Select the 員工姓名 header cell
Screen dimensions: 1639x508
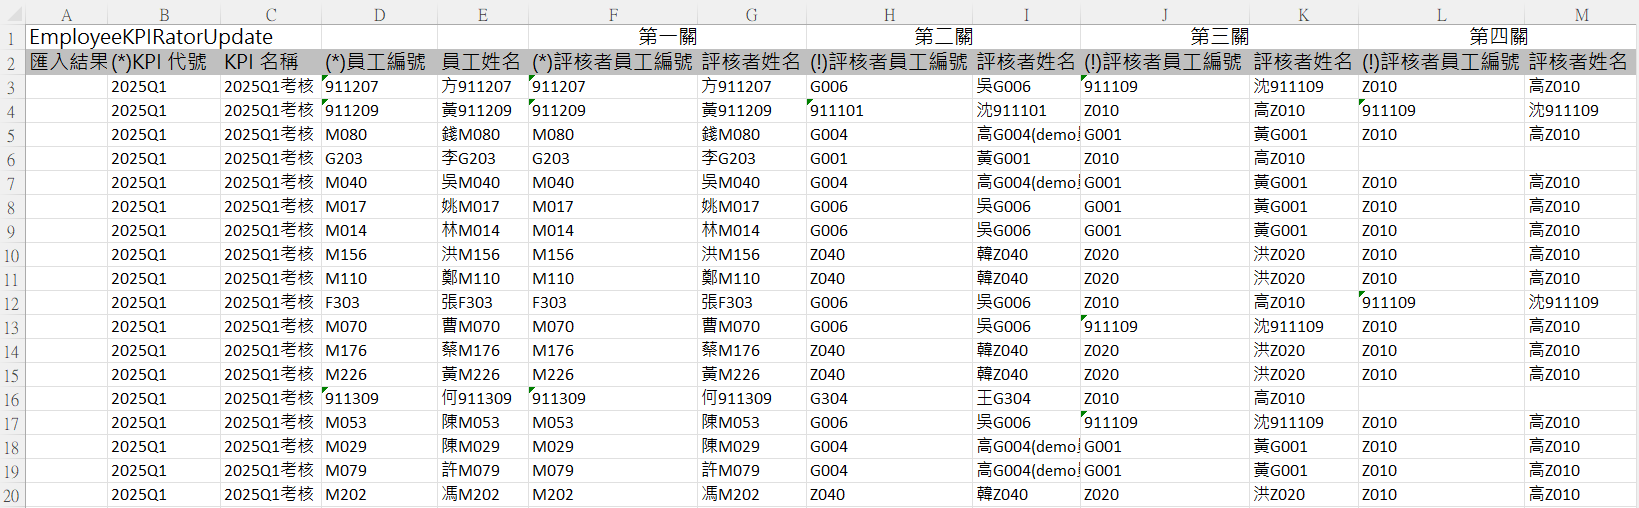[481, 62]
